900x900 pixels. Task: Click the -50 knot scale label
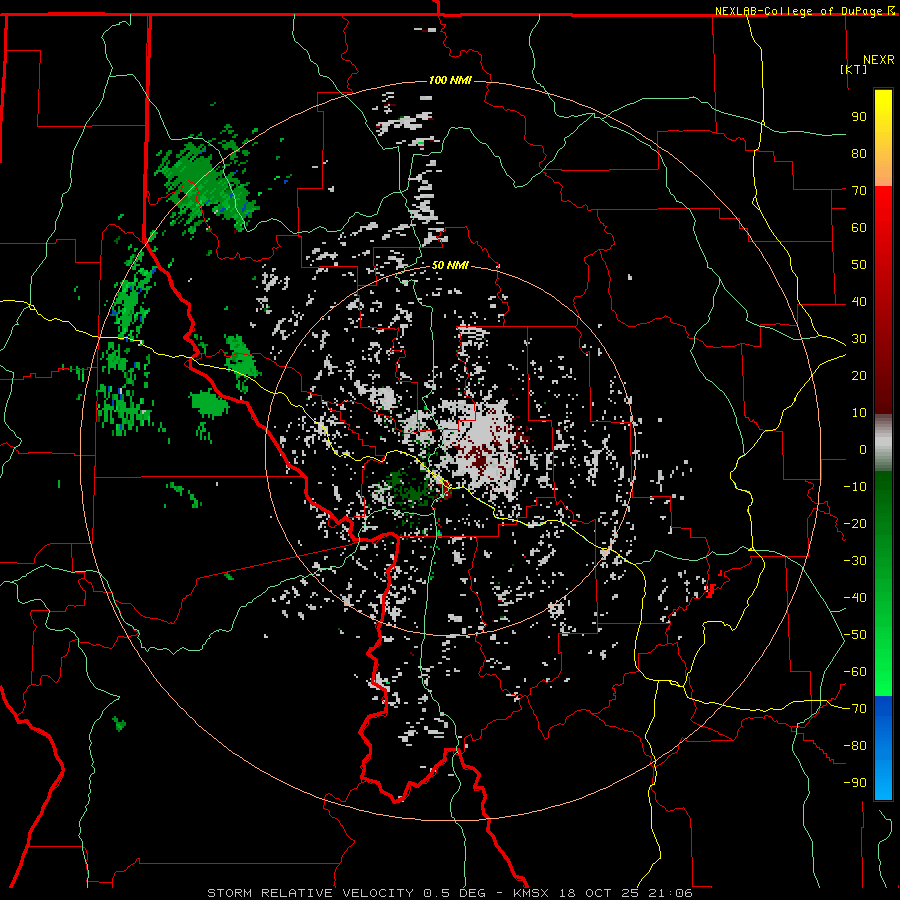[x=855, y=635]
